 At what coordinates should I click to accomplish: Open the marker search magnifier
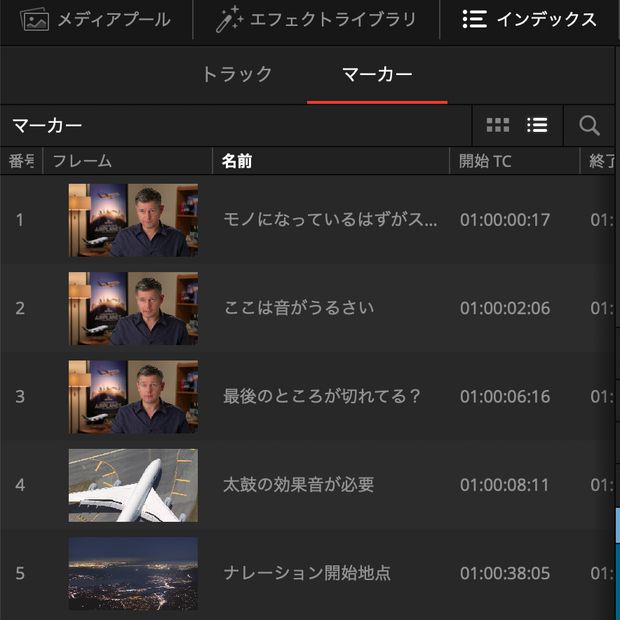(589, 126)
